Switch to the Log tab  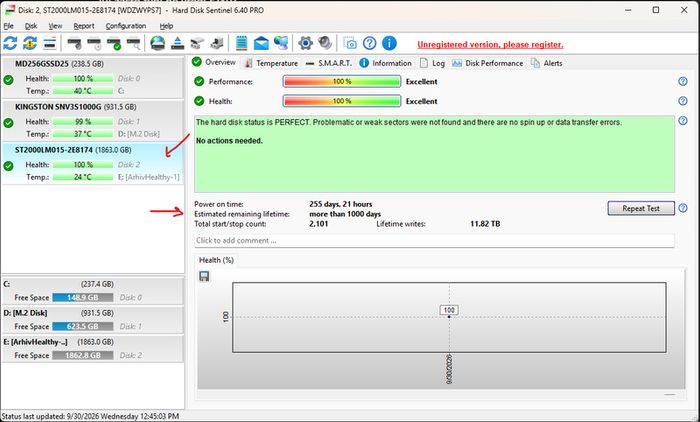coord(432,63)
